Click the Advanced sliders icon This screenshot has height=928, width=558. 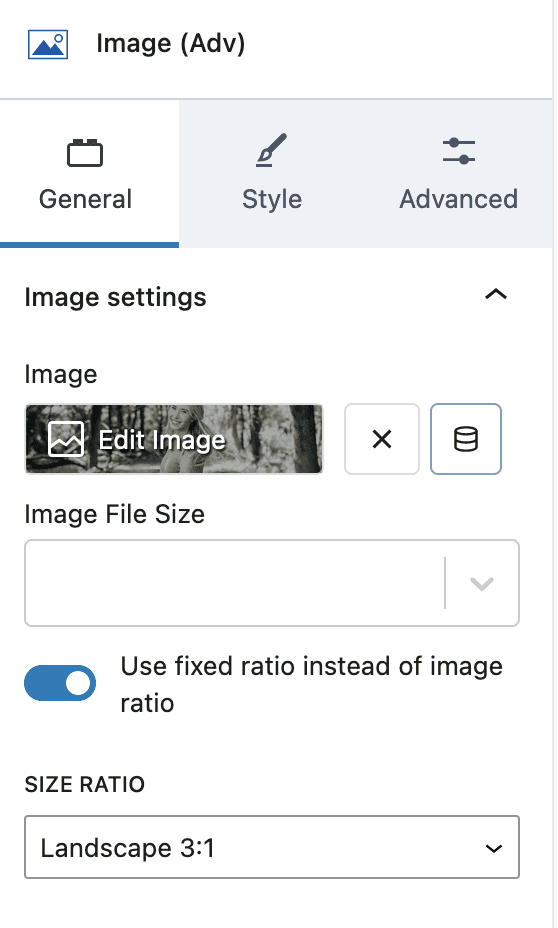point(459,151)
